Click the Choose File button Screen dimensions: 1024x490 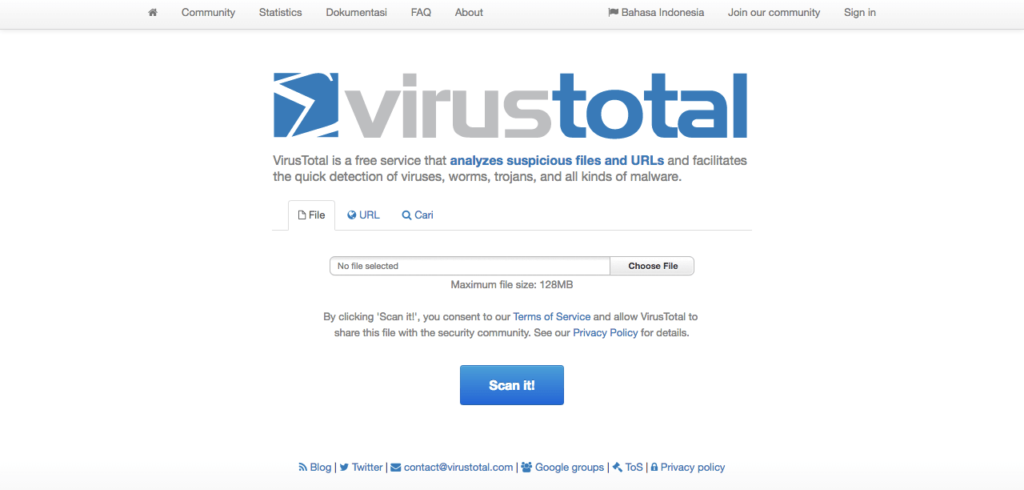(652, 266)
